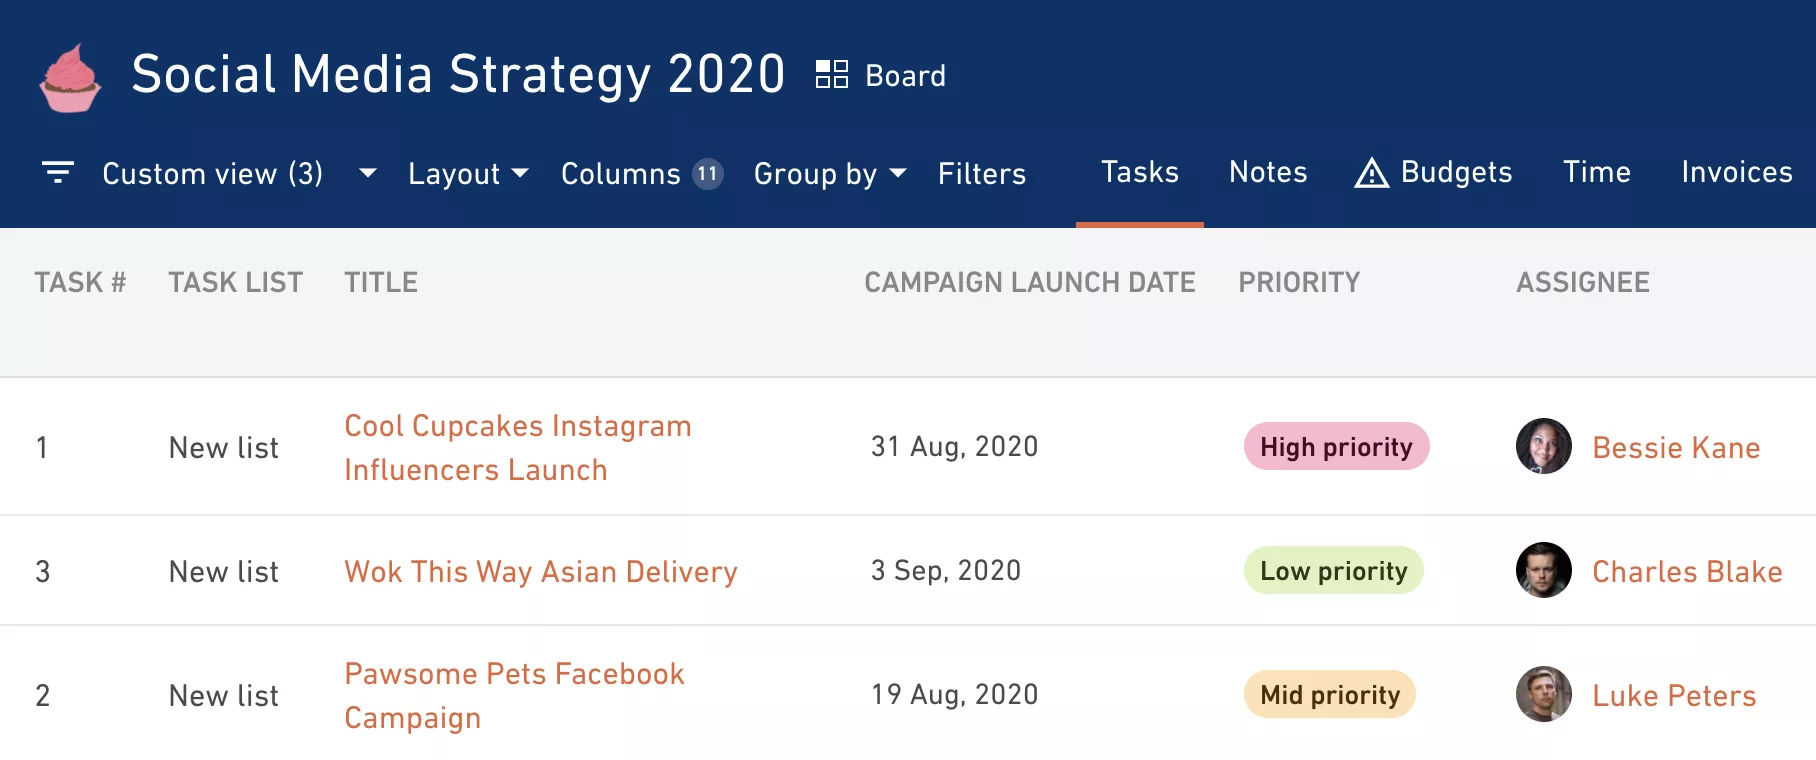1816x760 pixels.
Task: Open assignee Luke Peters link
Action: click(x=1674, y=695)
